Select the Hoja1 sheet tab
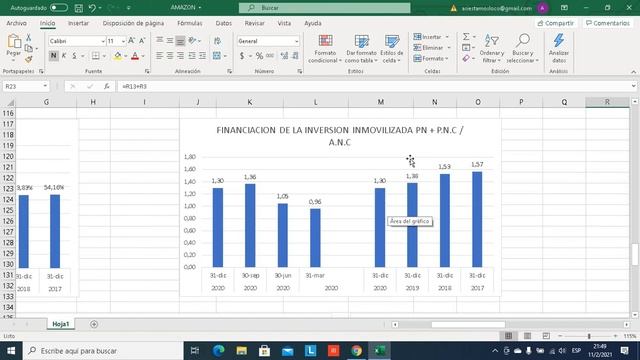The height and width of the screenshot is (360, 640). point(61,324)
